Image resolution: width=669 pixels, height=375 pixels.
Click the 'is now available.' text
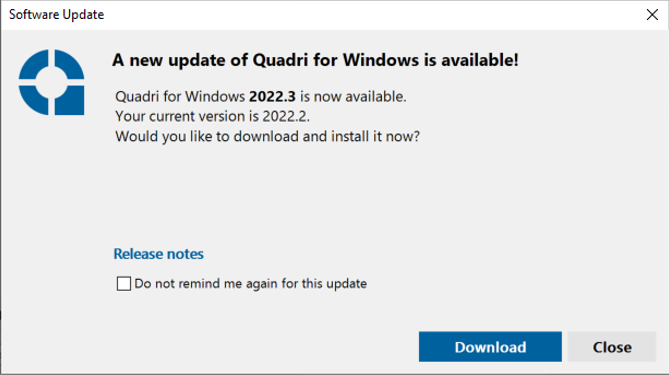[x=353, y=97]
